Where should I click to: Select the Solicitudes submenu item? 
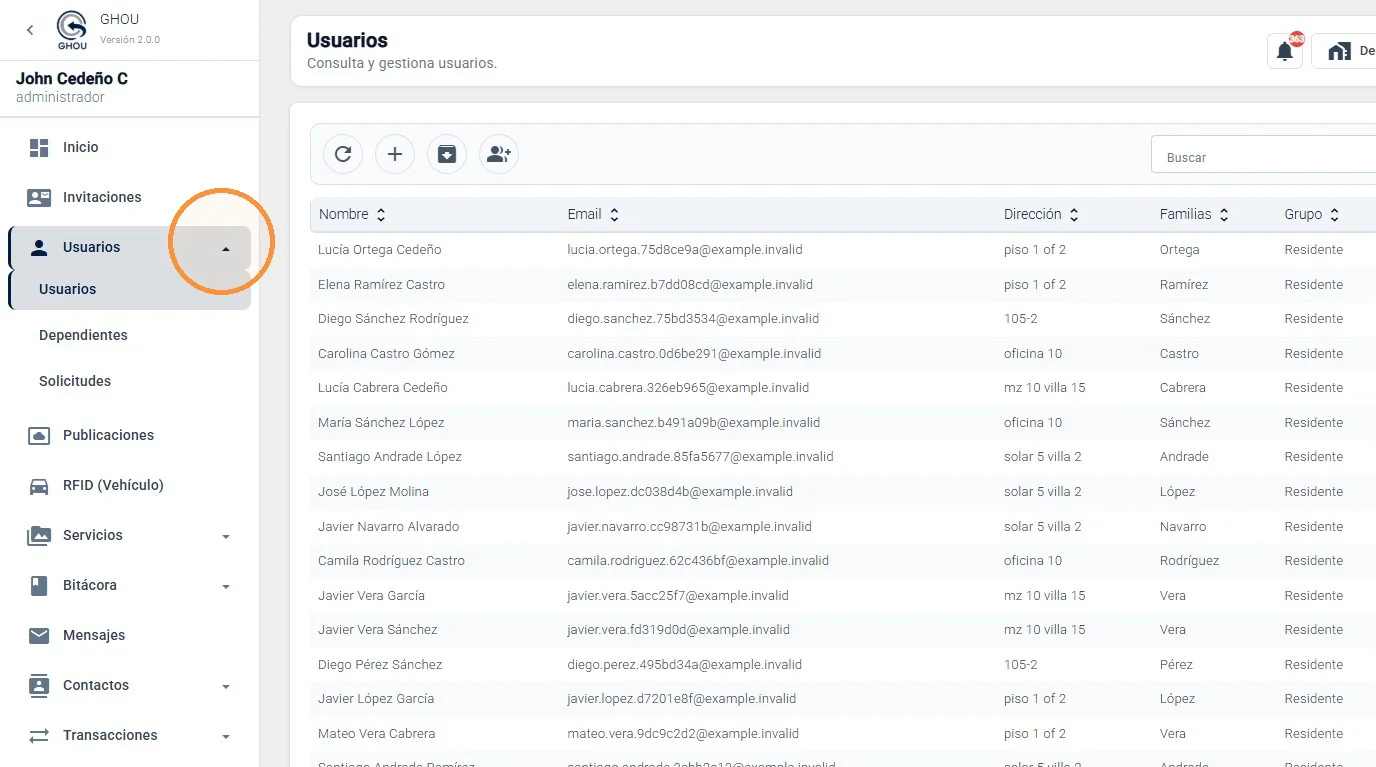[129, 381]
